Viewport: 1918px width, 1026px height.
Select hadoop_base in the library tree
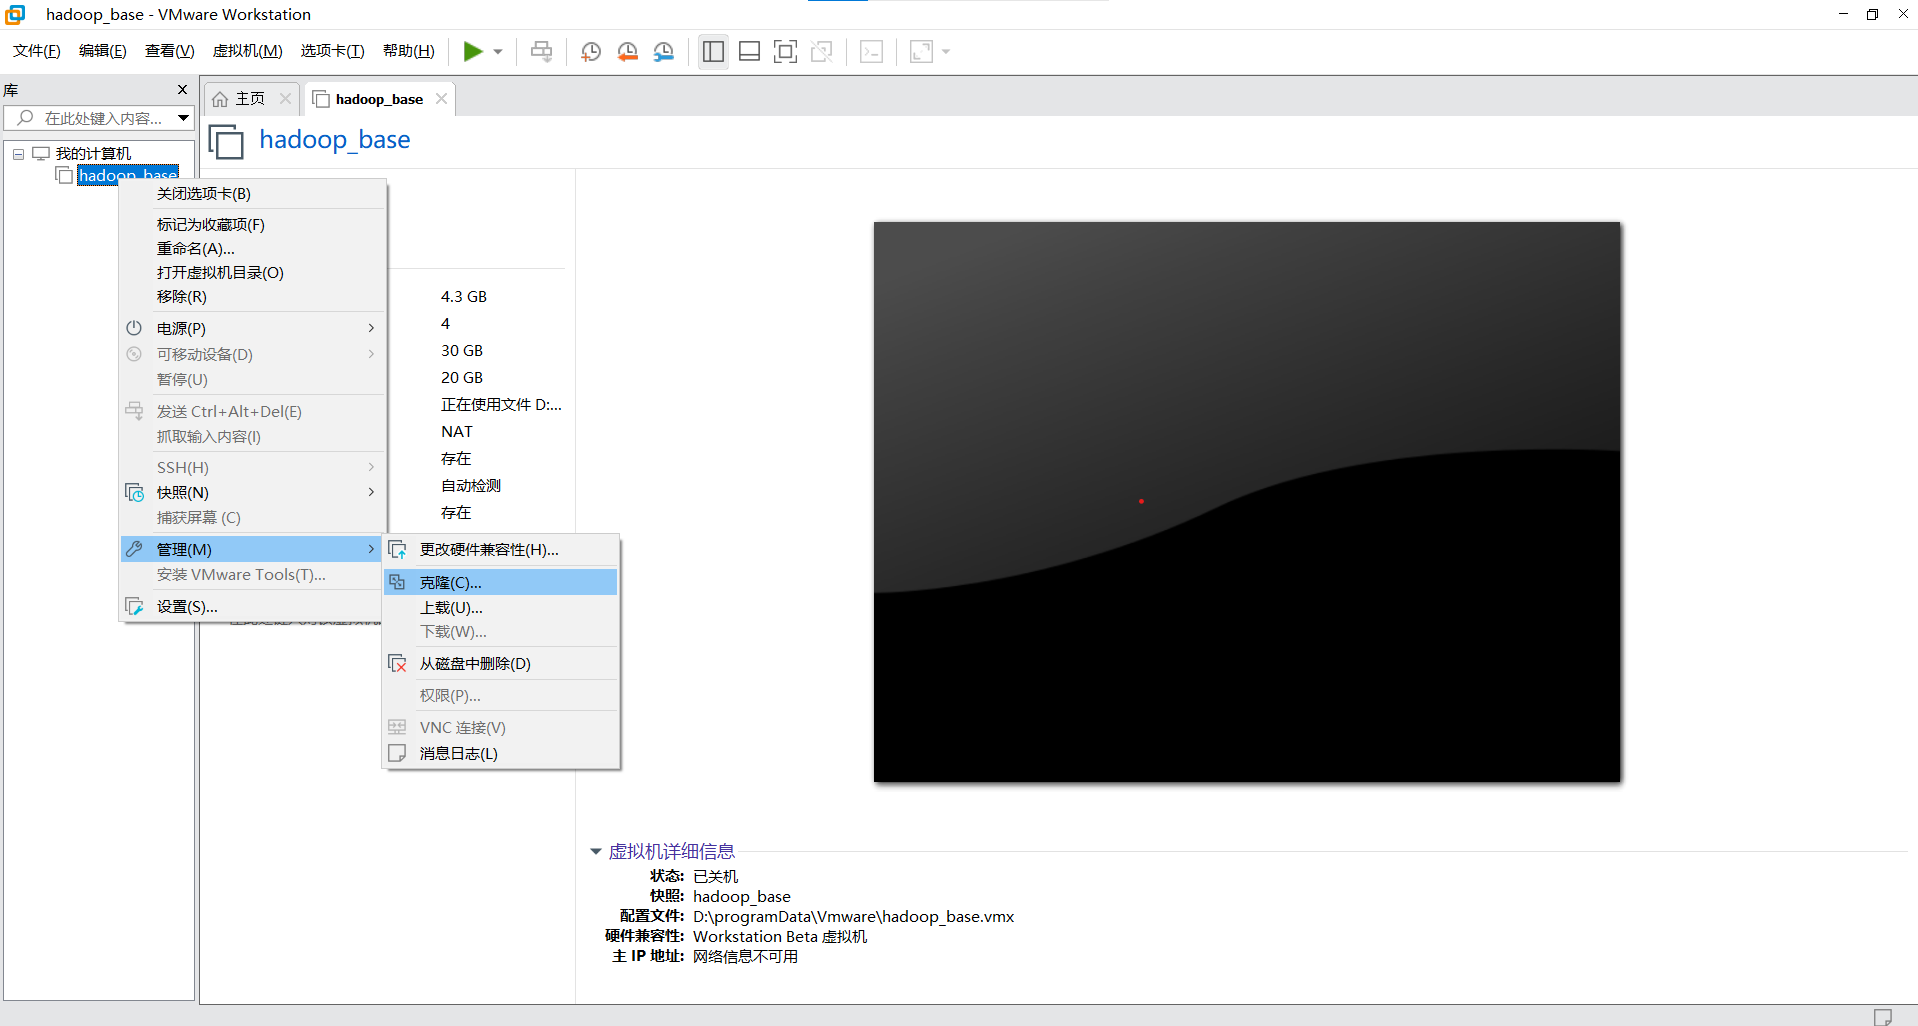pyautogui.click(x=128, y=174)
